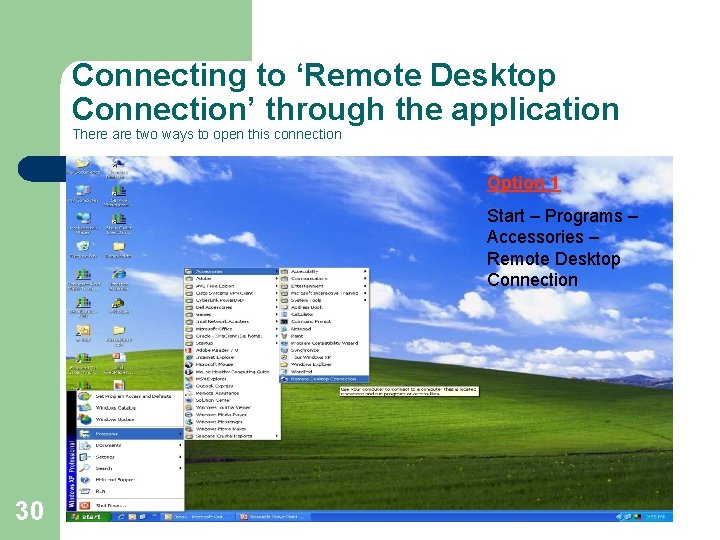Open Windows Catalog from Start menu
720x540 pixels.
[x=130, y=408]
